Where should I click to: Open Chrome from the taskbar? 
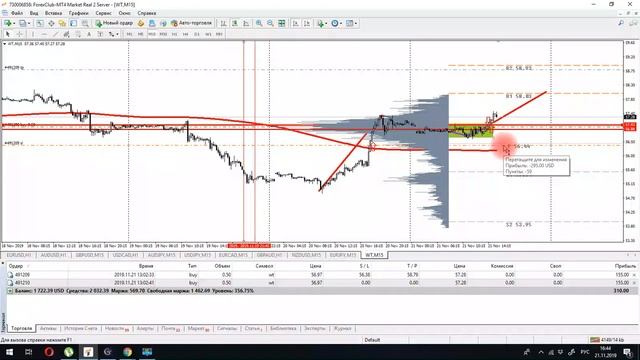tap(127, 351)
